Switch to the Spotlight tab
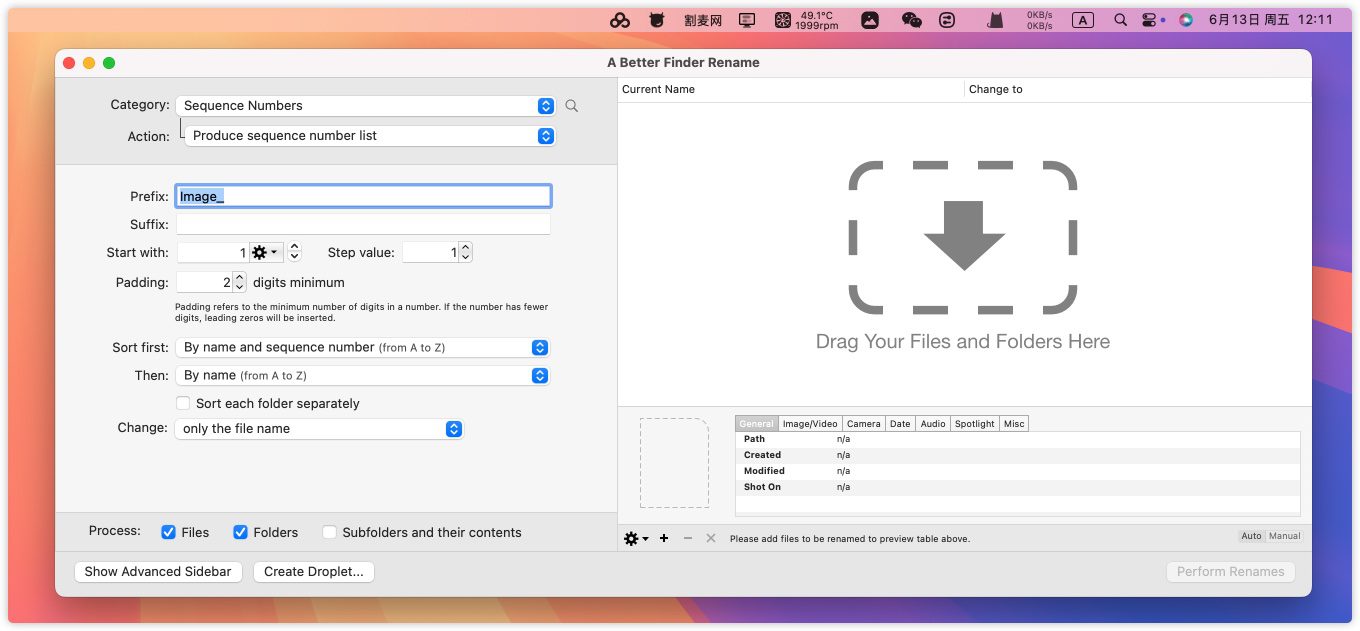This screenshot has height=631, width=1360. point(974,424)
